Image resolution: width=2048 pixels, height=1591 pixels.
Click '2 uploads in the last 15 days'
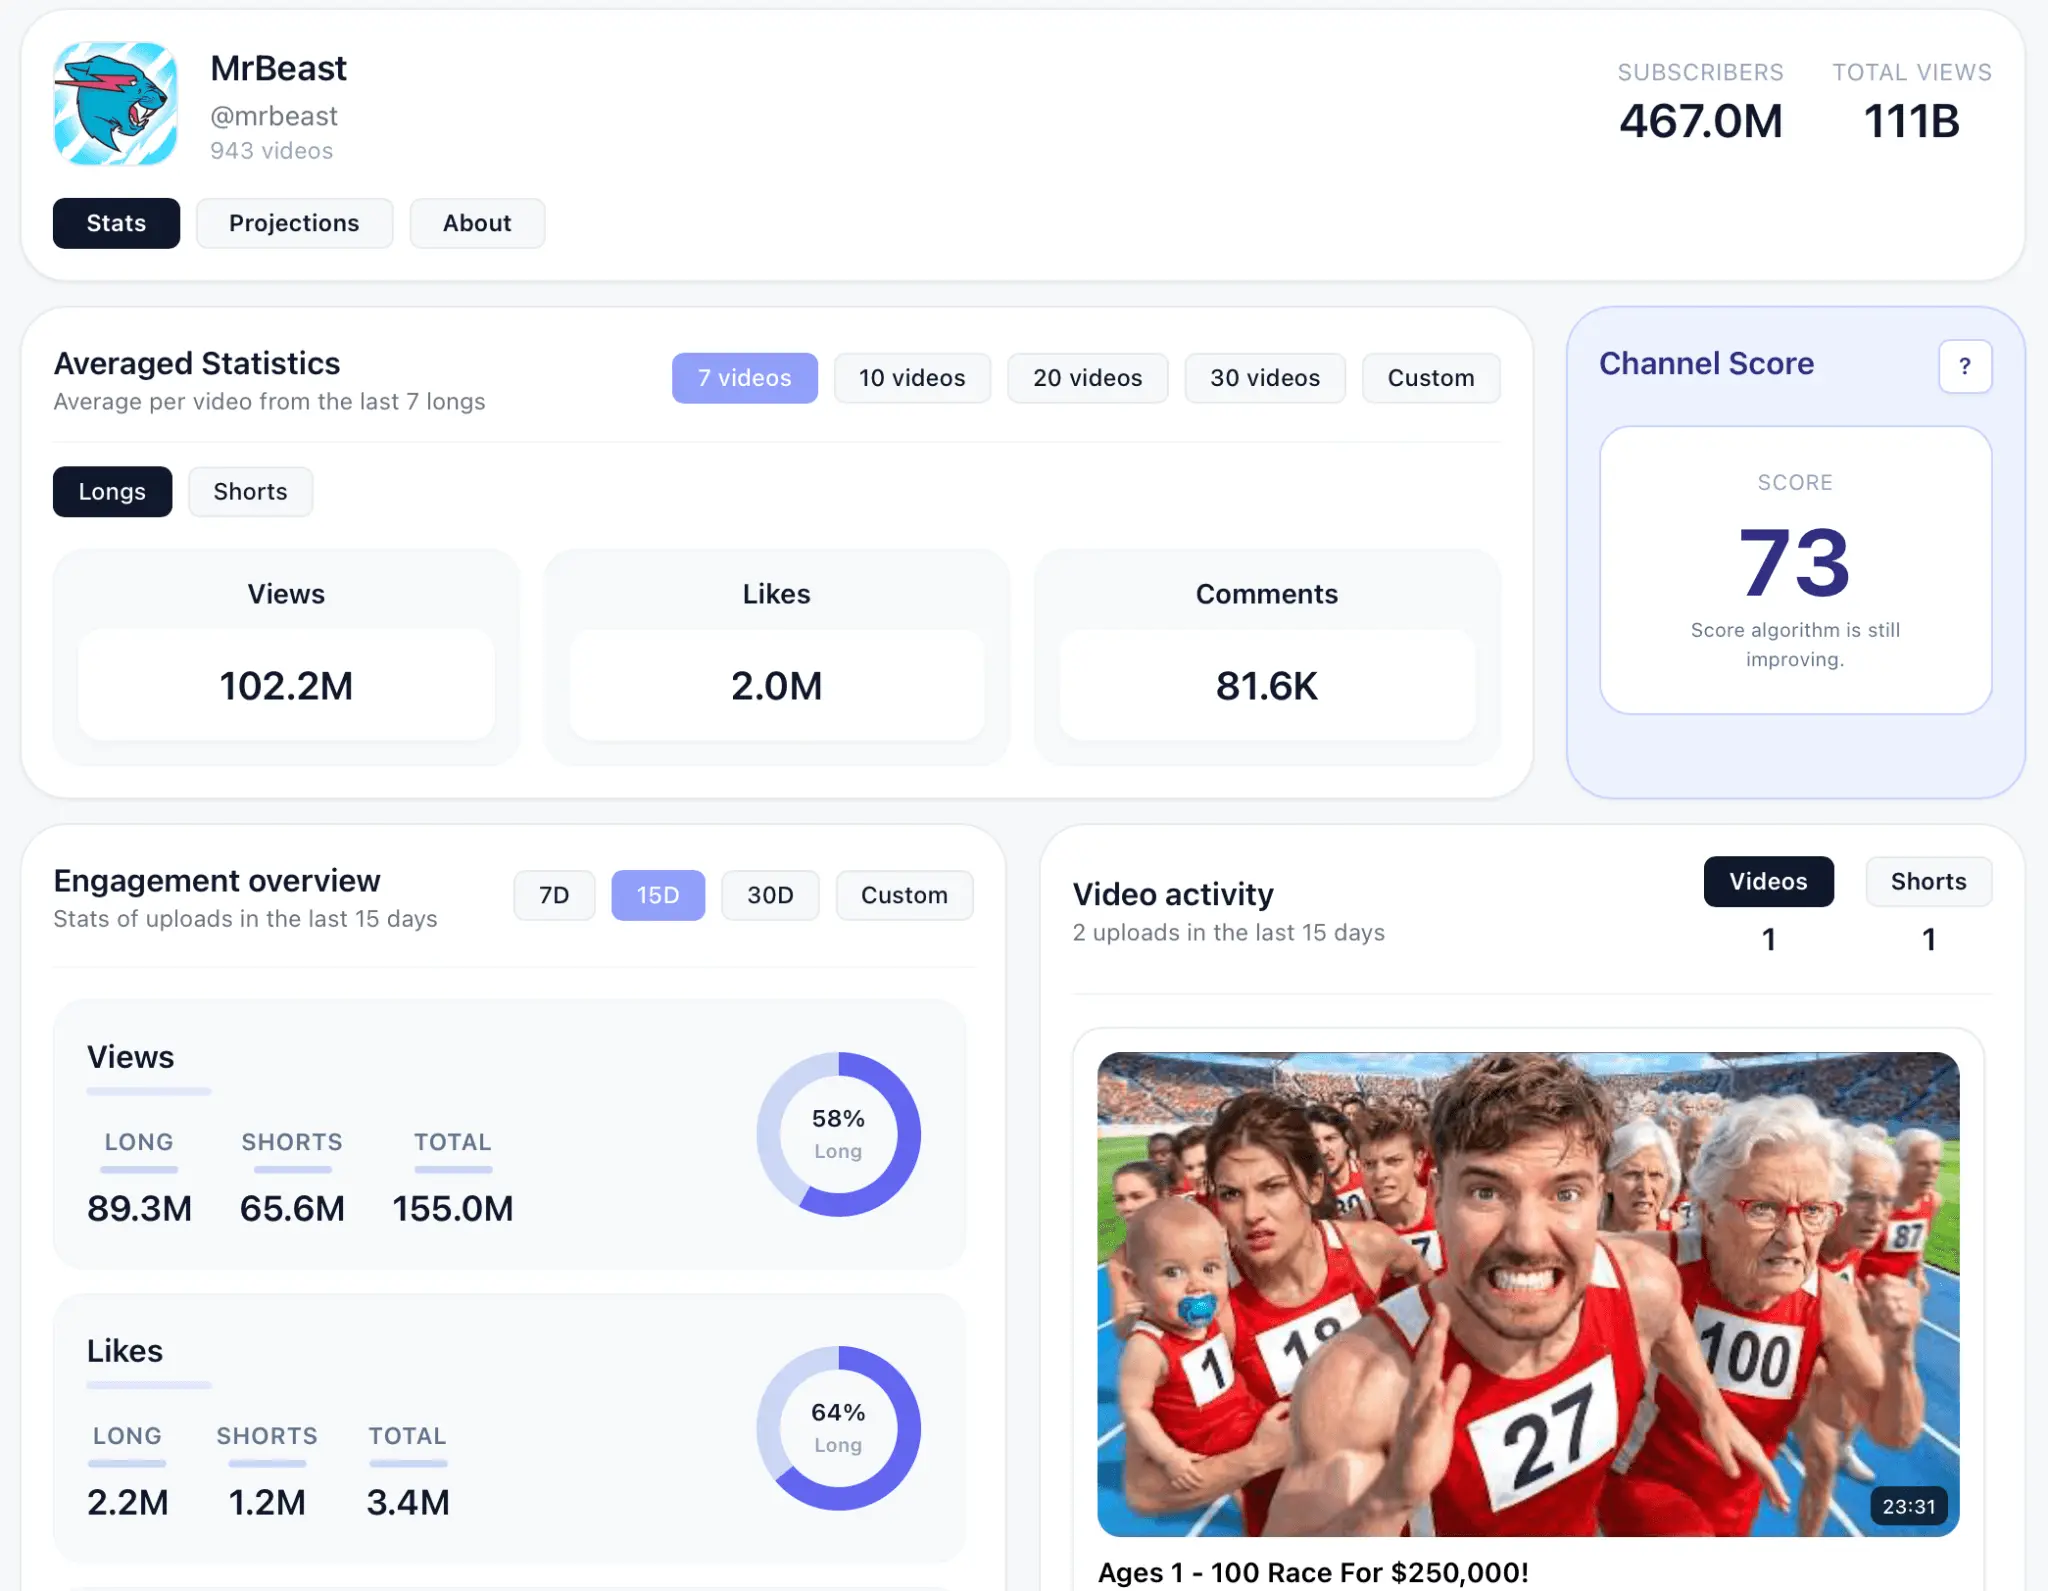pos(1229,932)
